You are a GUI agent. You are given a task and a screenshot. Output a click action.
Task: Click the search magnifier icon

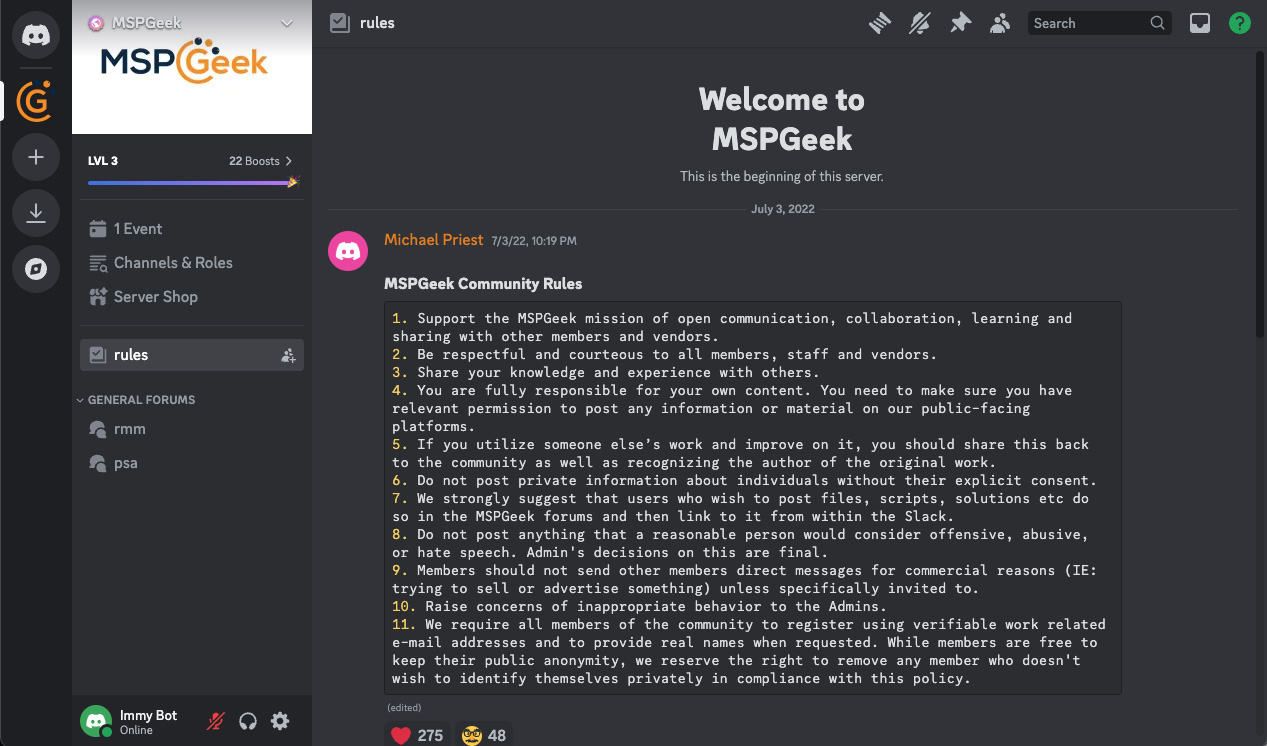(1157, 23)
